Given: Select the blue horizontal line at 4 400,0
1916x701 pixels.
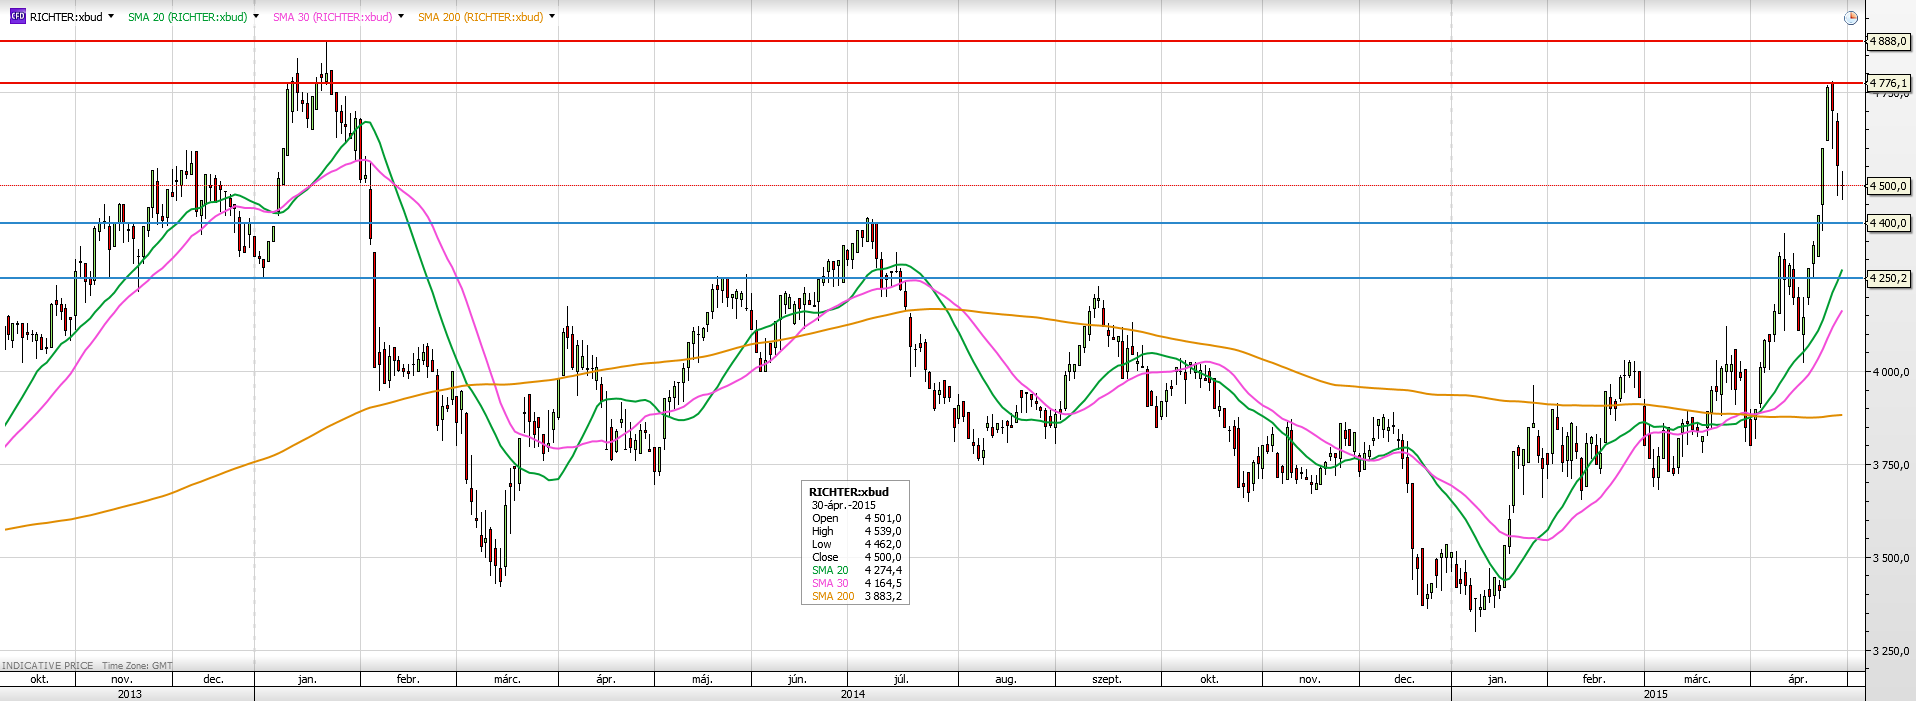Looking at the screenshot, I should click(x=932, y=223).
